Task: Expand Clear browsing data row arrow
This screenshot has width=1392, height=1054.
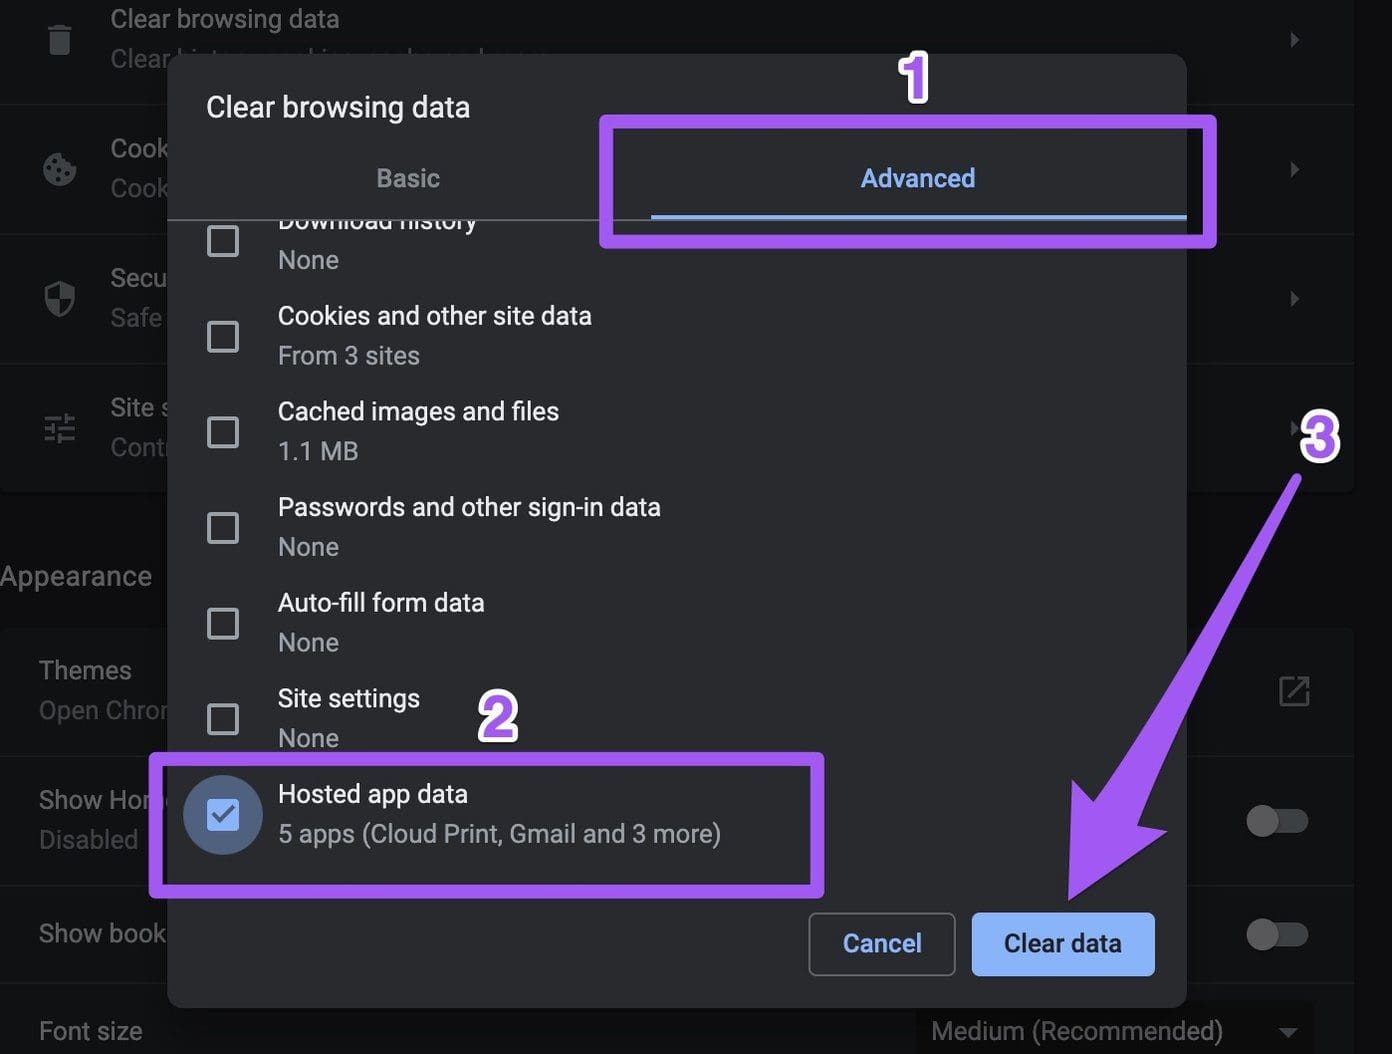Action: click(1294, 40)
